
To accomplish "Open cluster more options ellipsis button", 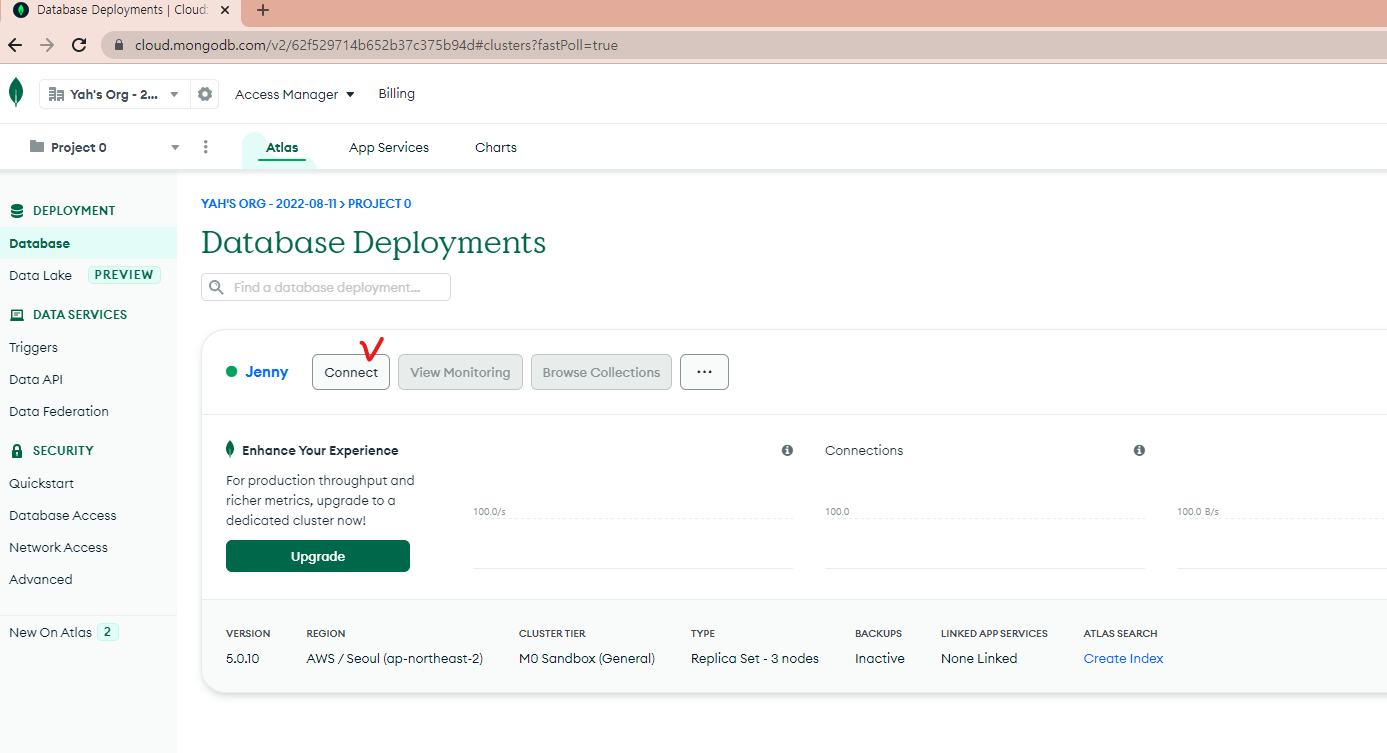I will 704,372.
